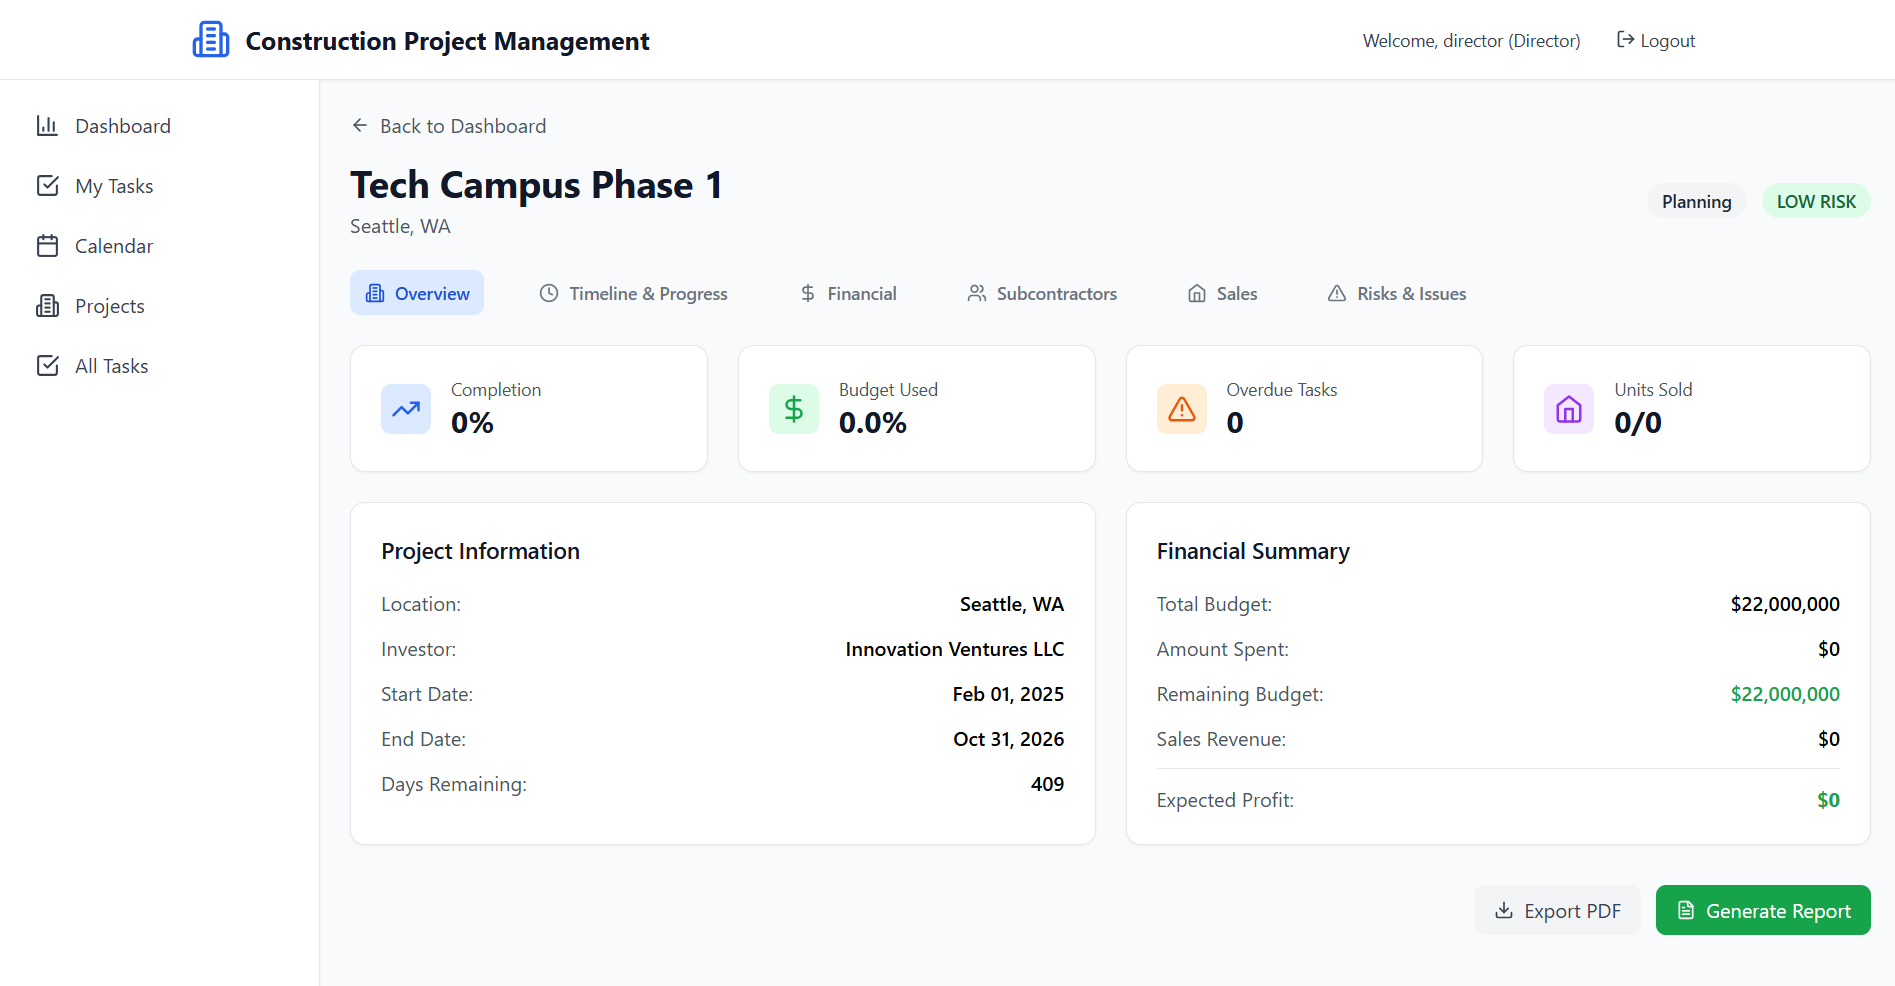Click the green dollar Budget Used icon

[794, 409]
